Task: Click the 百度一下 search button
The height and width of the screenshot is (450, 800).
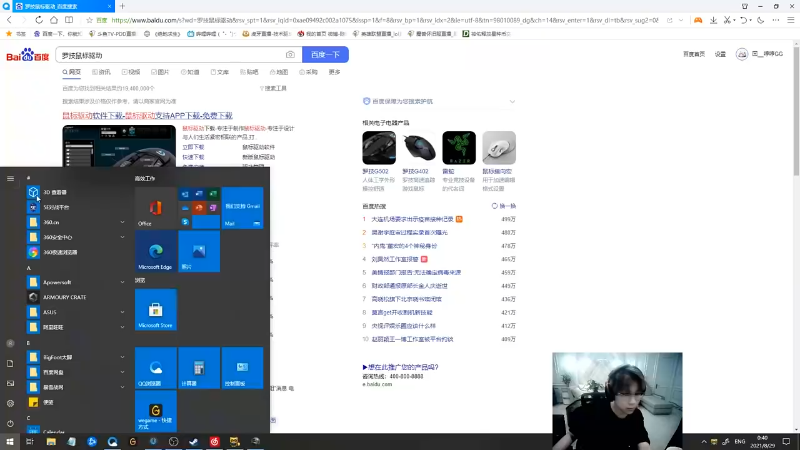Action: click(x=326, y=55)
